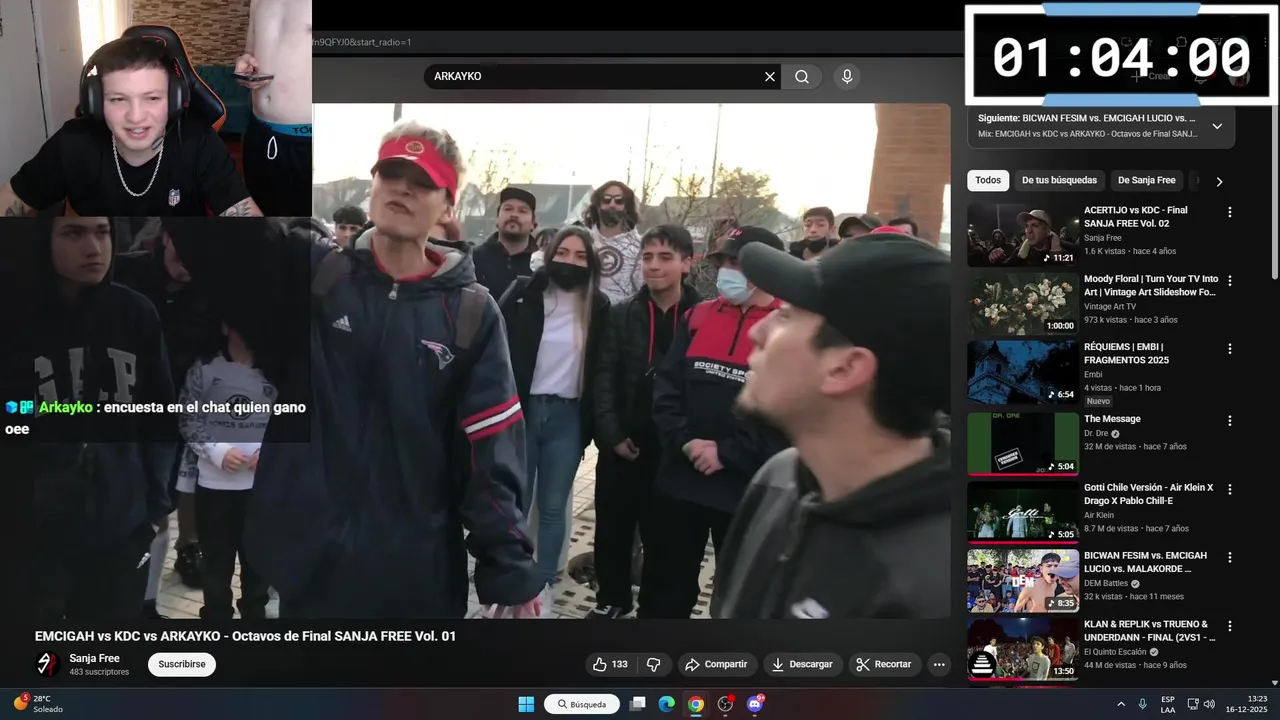
Task: Open Microsoft Edge from taskbar
Action: pyautogui.click(x=667, y=704)
